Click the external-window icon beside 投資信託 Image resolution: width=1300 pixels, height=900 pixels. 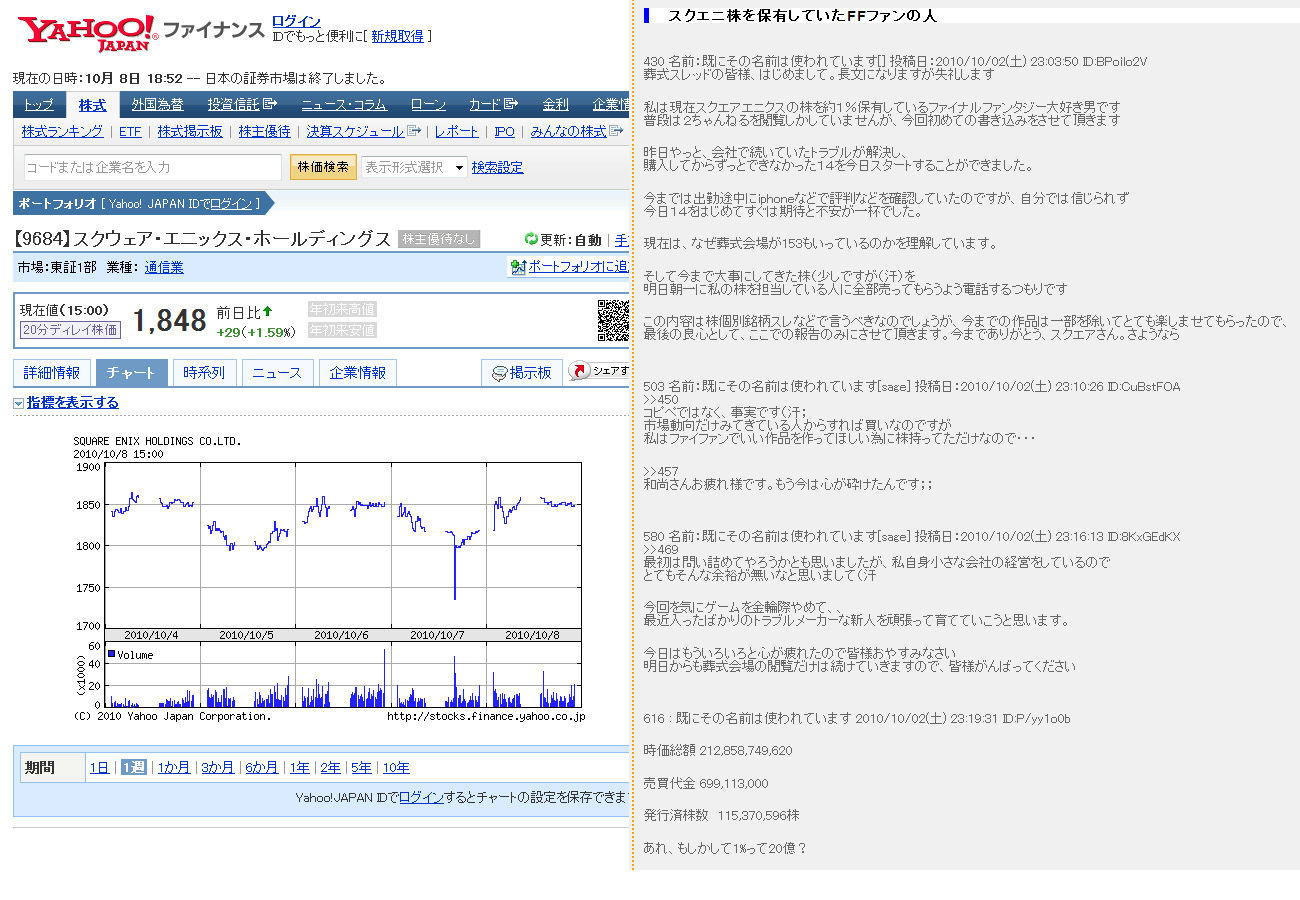pos(270,104)
